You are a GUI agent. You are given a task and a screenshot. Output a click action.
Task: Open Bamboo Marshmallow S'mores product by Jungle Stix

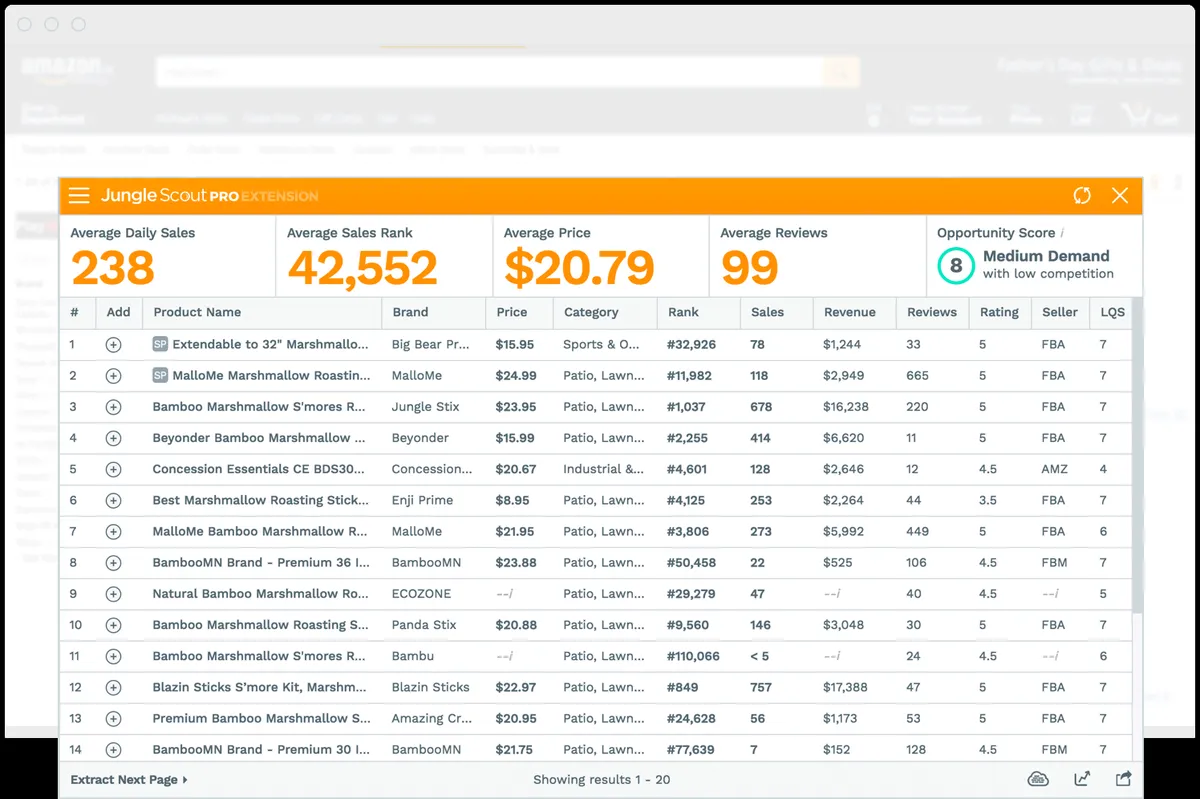259,407
